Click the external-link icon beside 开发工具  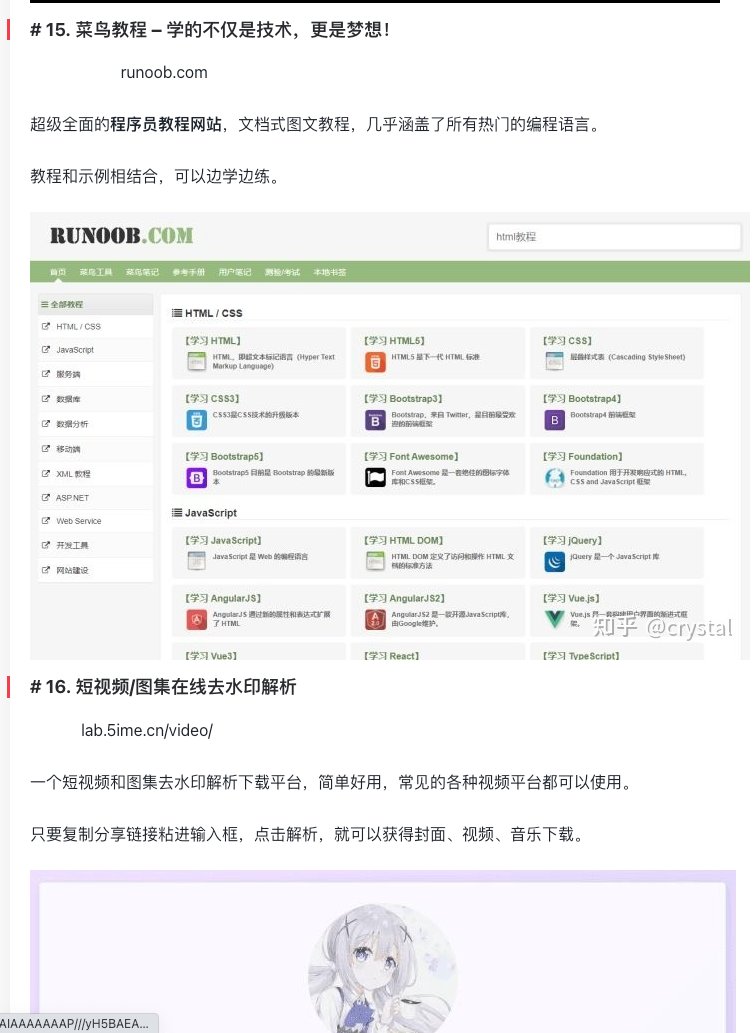[45, 545]
